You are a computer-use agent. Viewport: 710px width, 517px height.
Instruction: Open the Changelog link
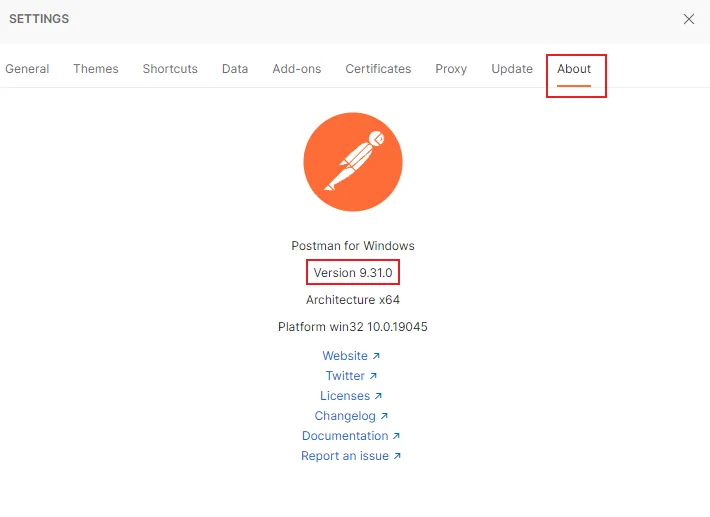coord(351,416)
